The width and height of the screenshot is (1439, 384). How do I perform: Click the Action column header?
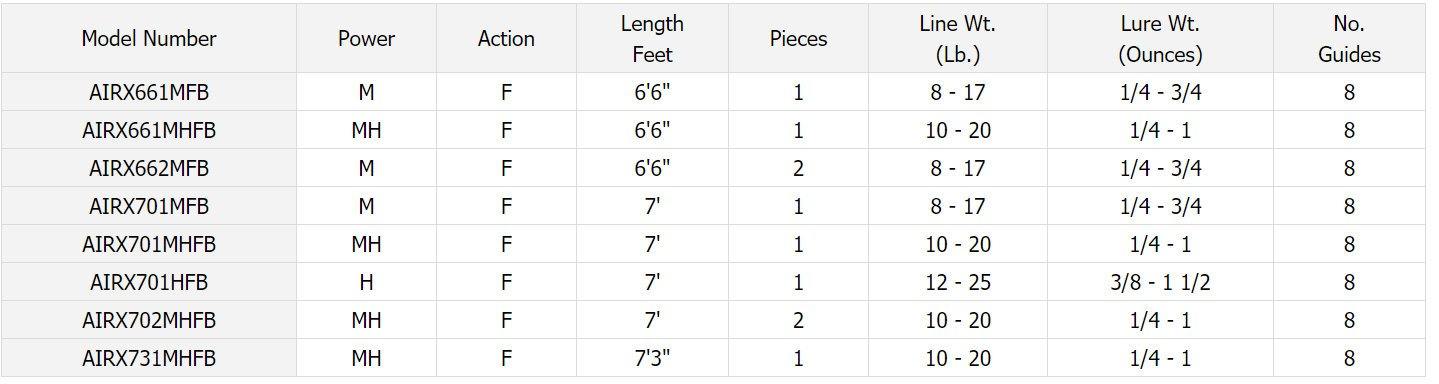[x=506, y=38]
